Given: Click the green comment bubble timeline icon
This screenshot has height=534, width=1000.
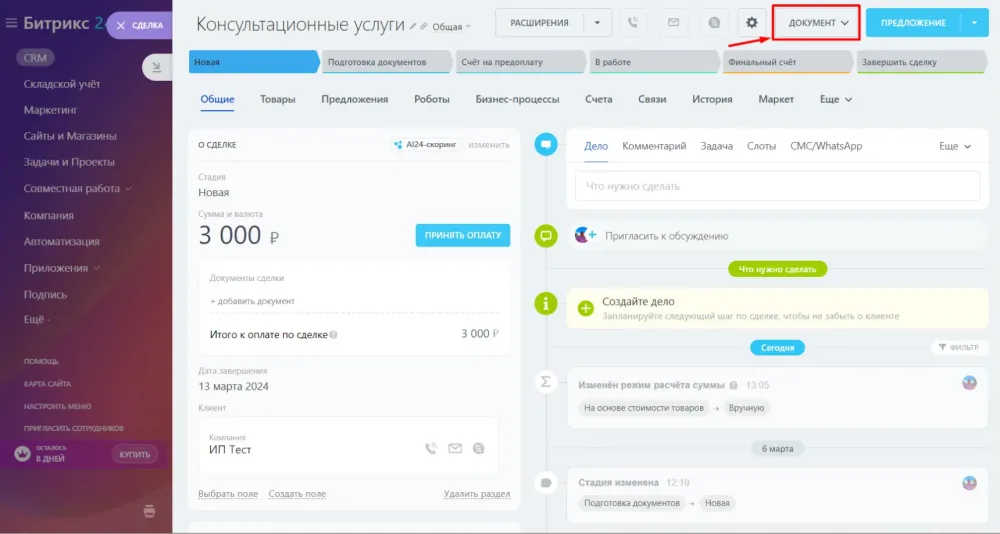Looking at the screenshot, I should click(546, 236).
